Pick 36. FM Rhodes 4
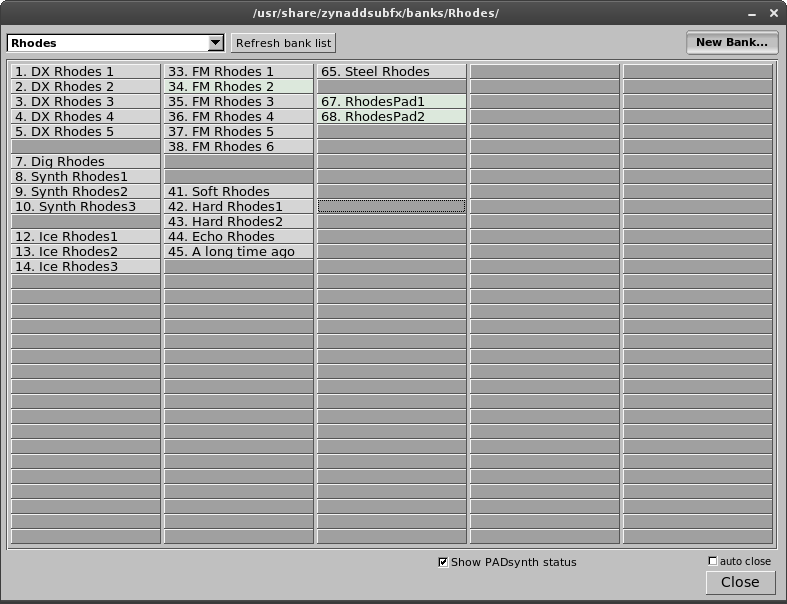787x604 pixels. [238, 116]
